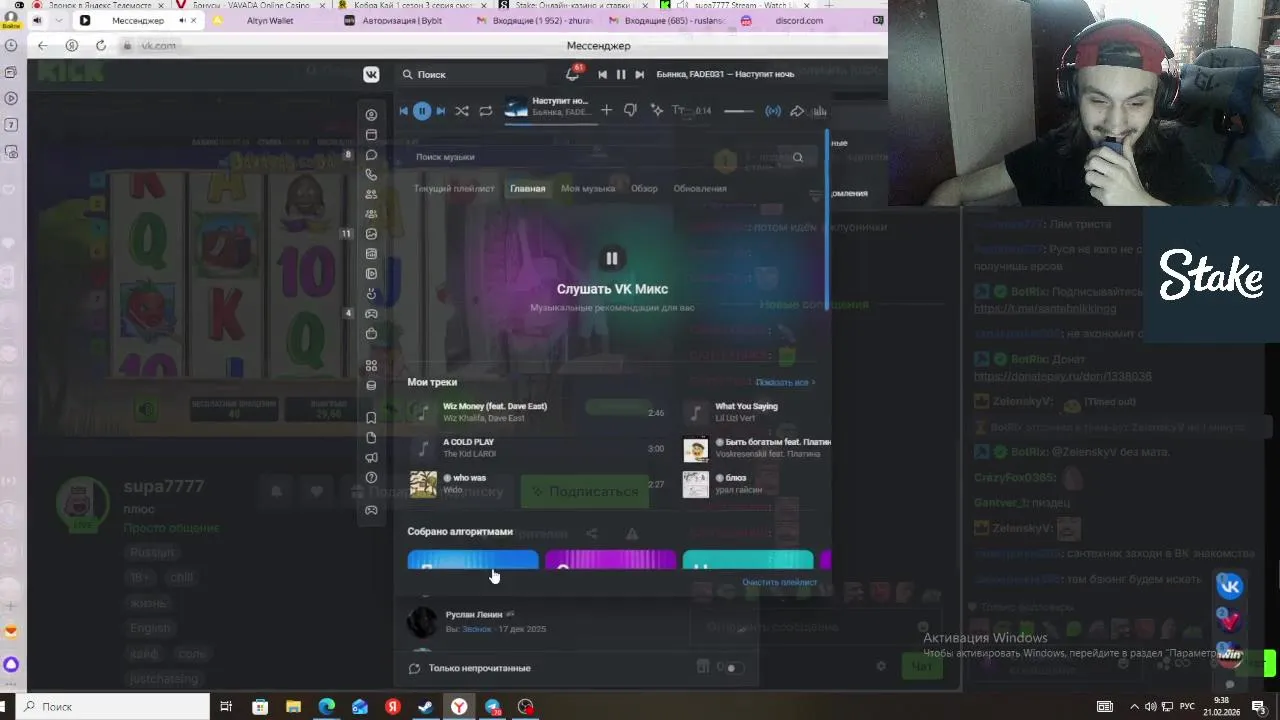The width and height of the screenshot is (1280, 720).
Task: Open Показать все link for Мои треки
Action: click(785, 382)
